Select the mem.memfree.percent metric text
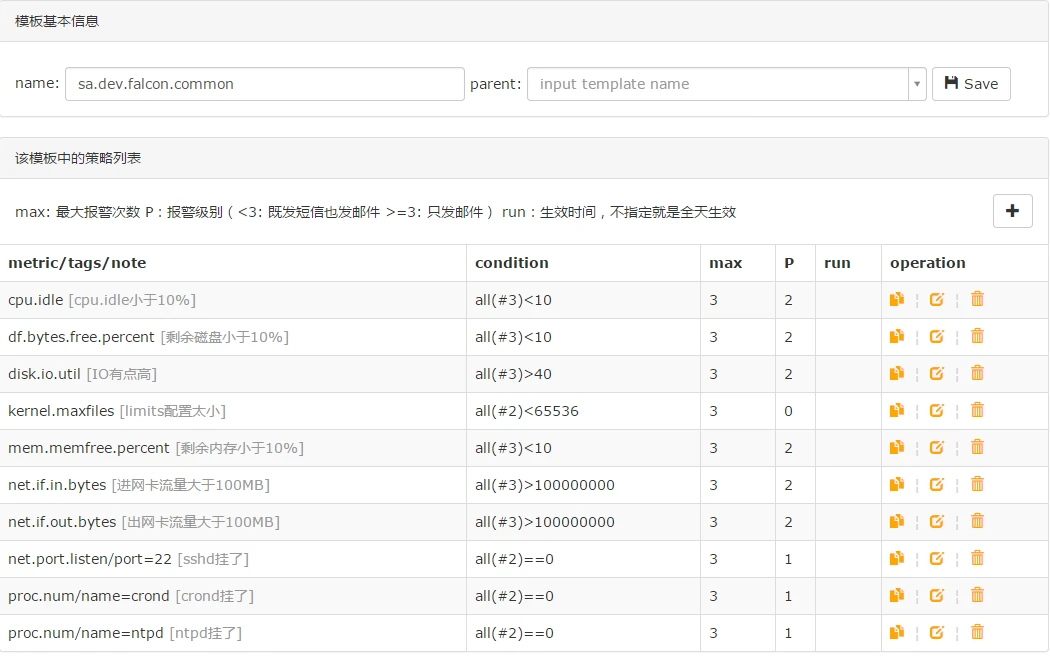 [88, 448]
